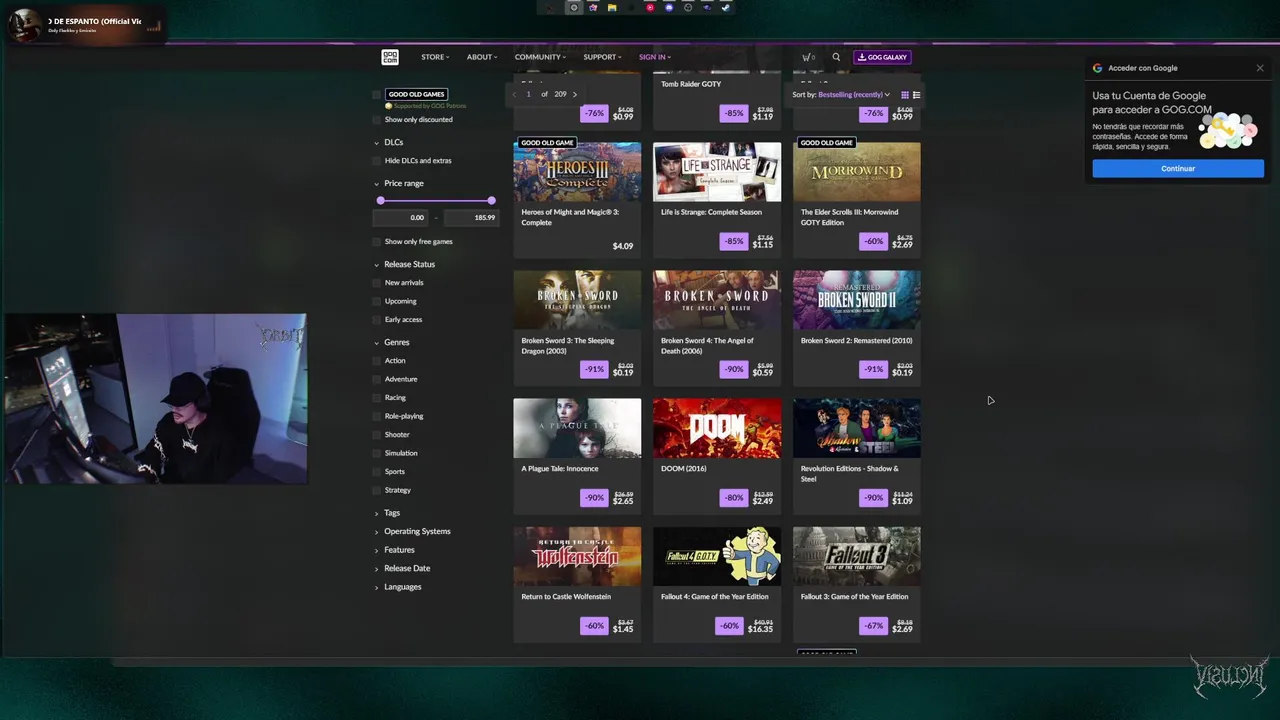Click Continuar in the Google popup
This screenshot has width=1280, height=720.
coord(1178,169)
